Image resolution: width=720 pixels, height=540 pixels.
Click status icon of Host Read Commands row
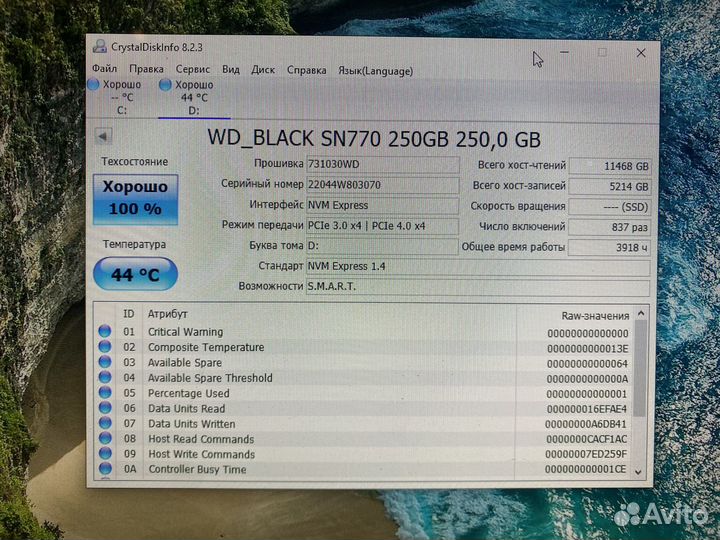click(x=105, y=438)
